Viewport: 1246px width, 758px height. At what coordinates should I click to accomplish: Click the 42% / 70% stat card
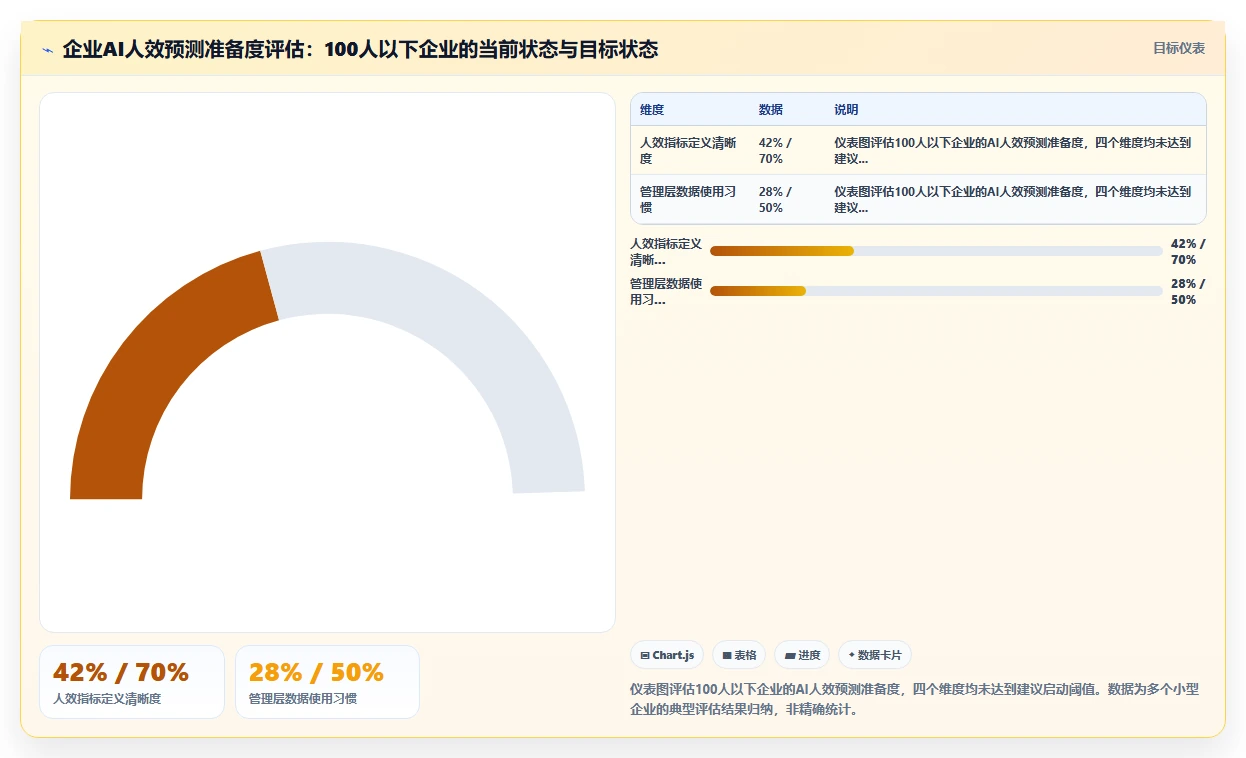pyautogui.click(x=132, y=682)
